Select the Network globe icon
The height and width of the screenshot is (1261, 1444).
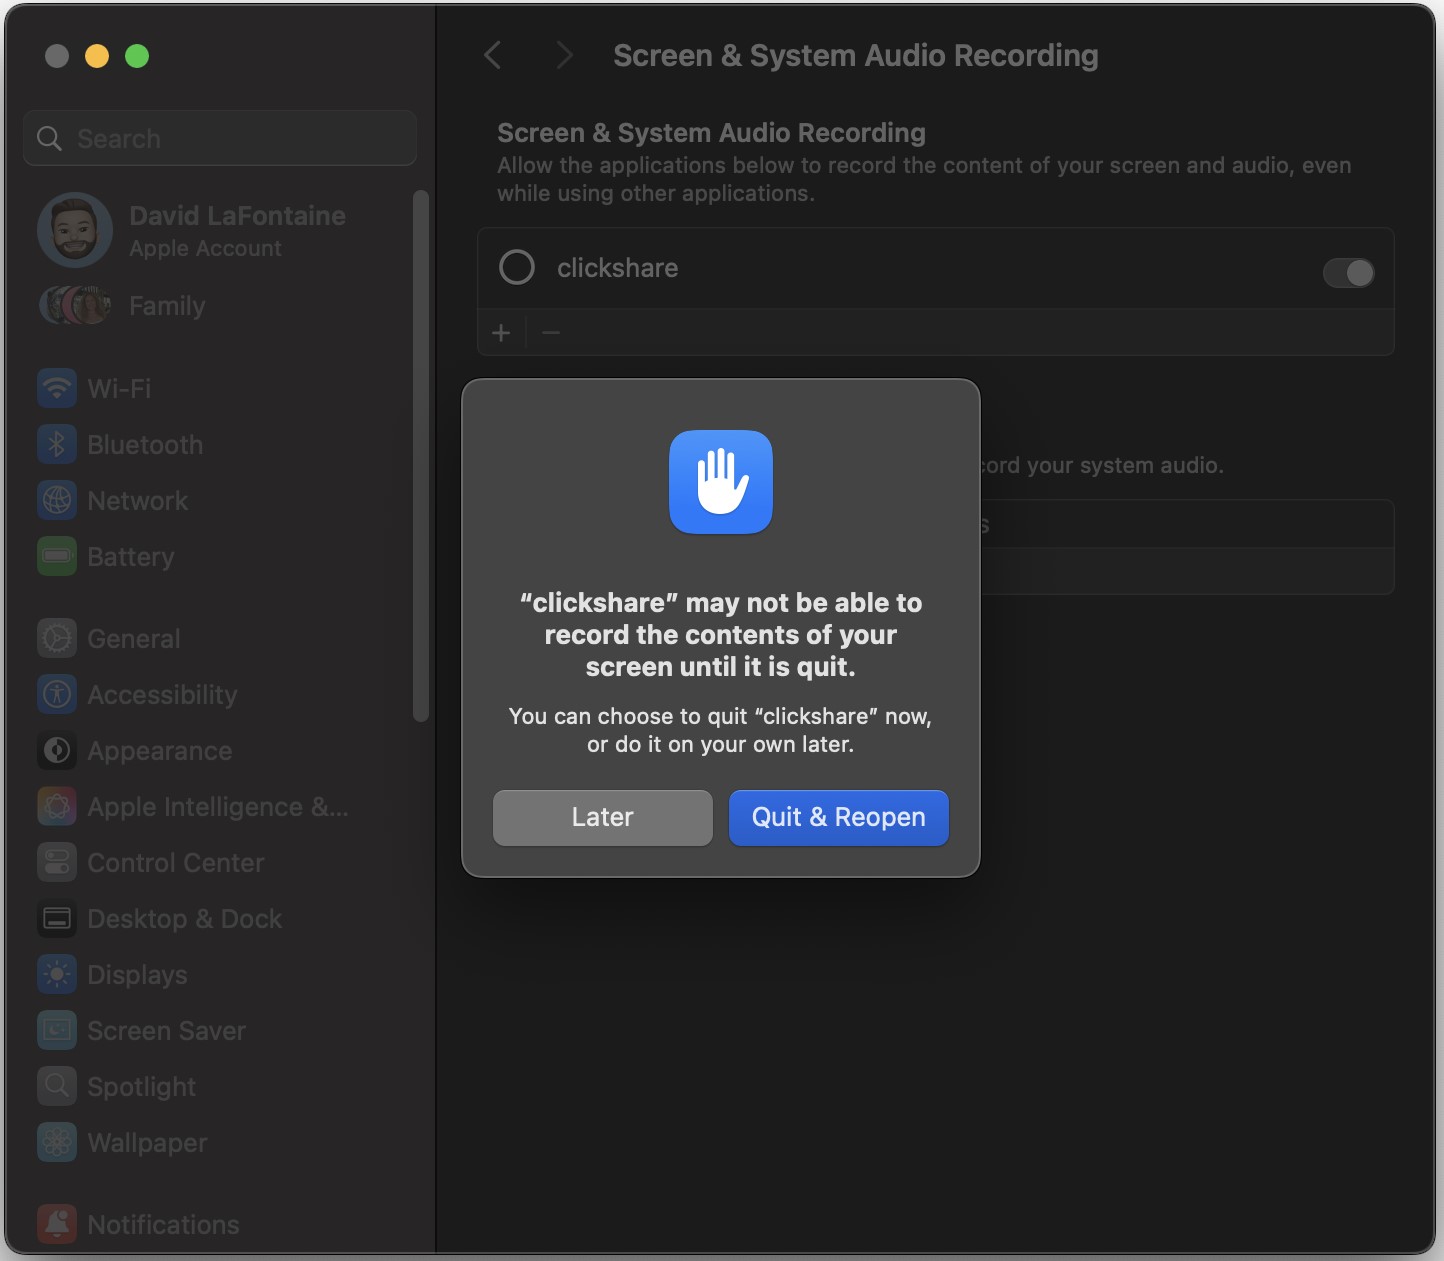pos(57,500)
